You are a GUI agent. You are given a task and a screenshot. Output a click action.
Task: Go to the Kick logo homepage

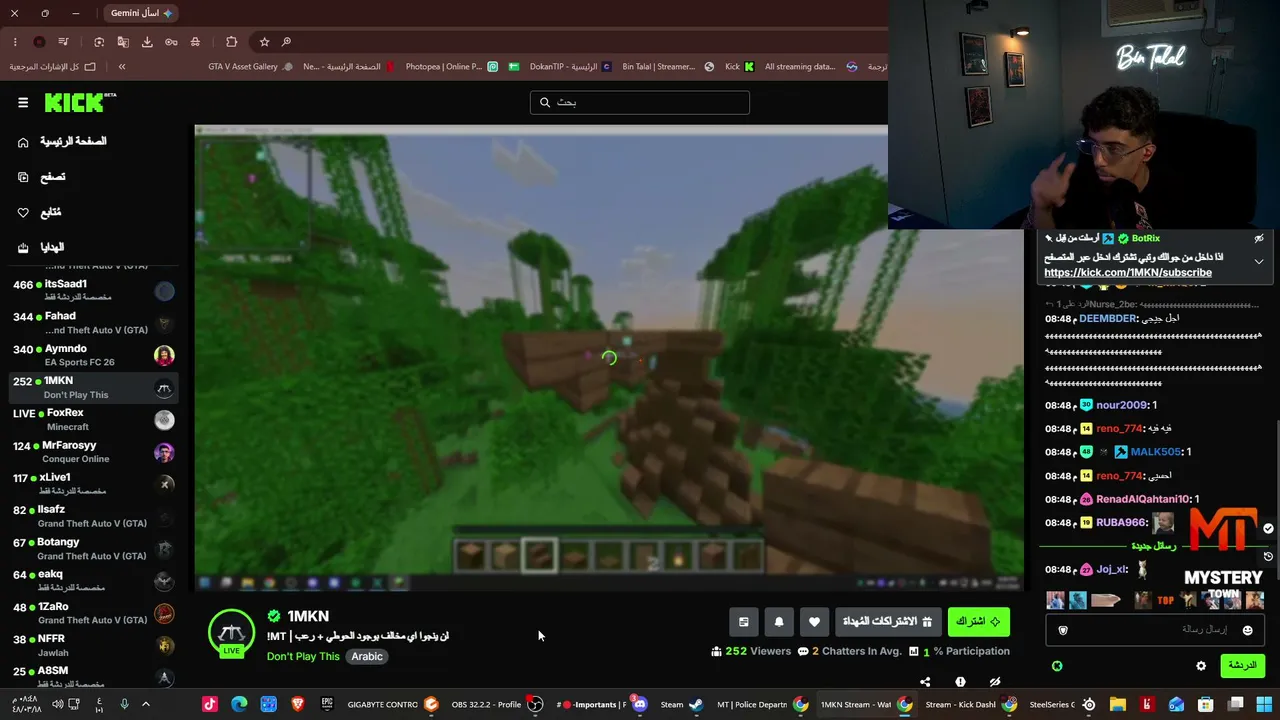pyautogui.click(x=80, y=102)
